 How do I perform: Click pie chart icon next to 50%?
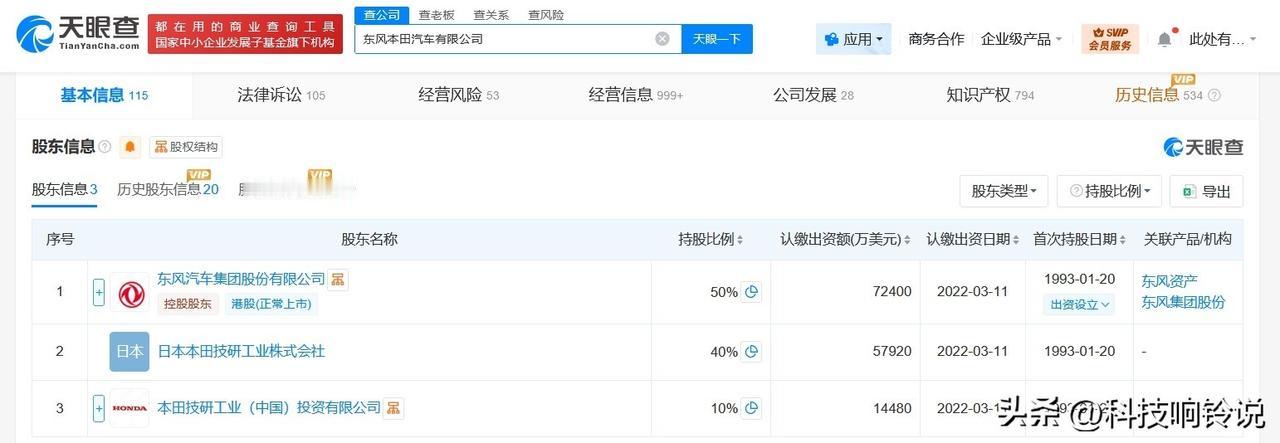click(x=751, y=292)
